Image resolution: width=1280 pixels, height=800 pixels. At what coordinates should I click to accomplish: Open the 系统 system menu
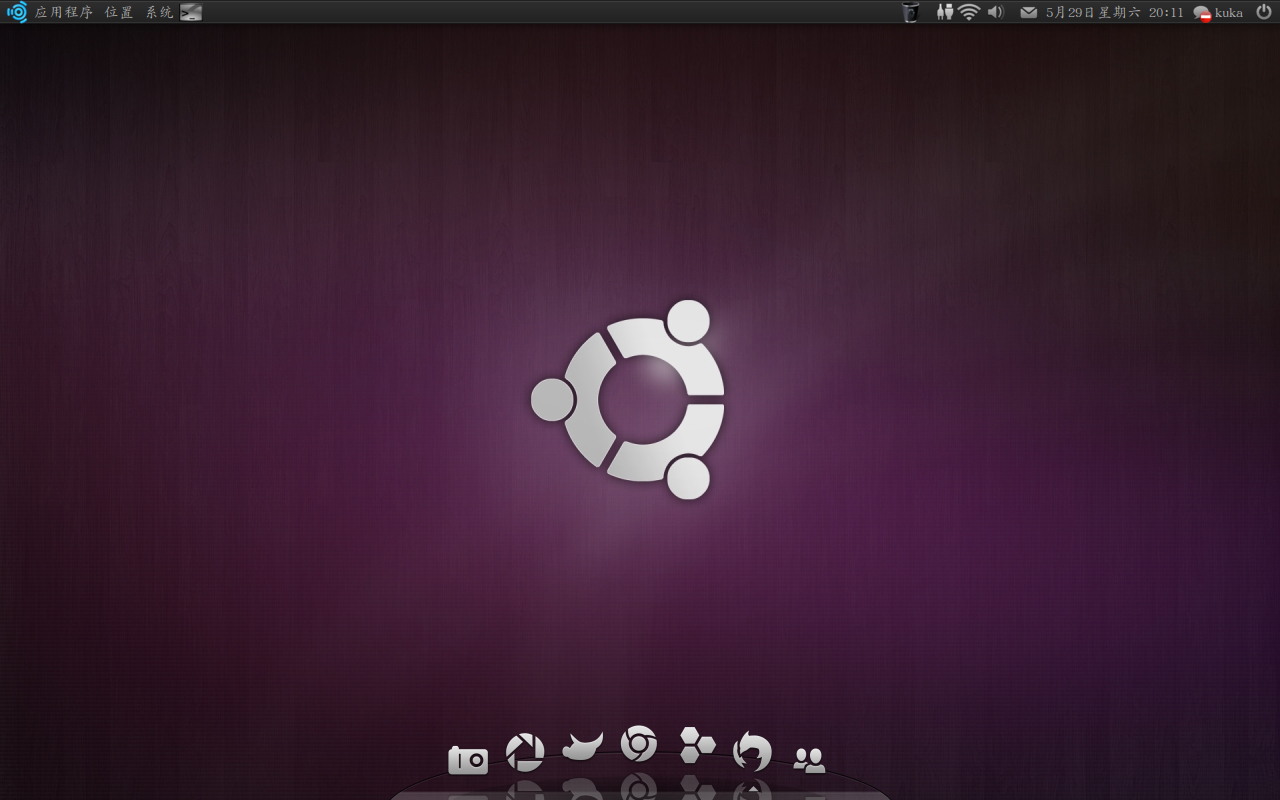pyautogui.click(x=159, y=12)
